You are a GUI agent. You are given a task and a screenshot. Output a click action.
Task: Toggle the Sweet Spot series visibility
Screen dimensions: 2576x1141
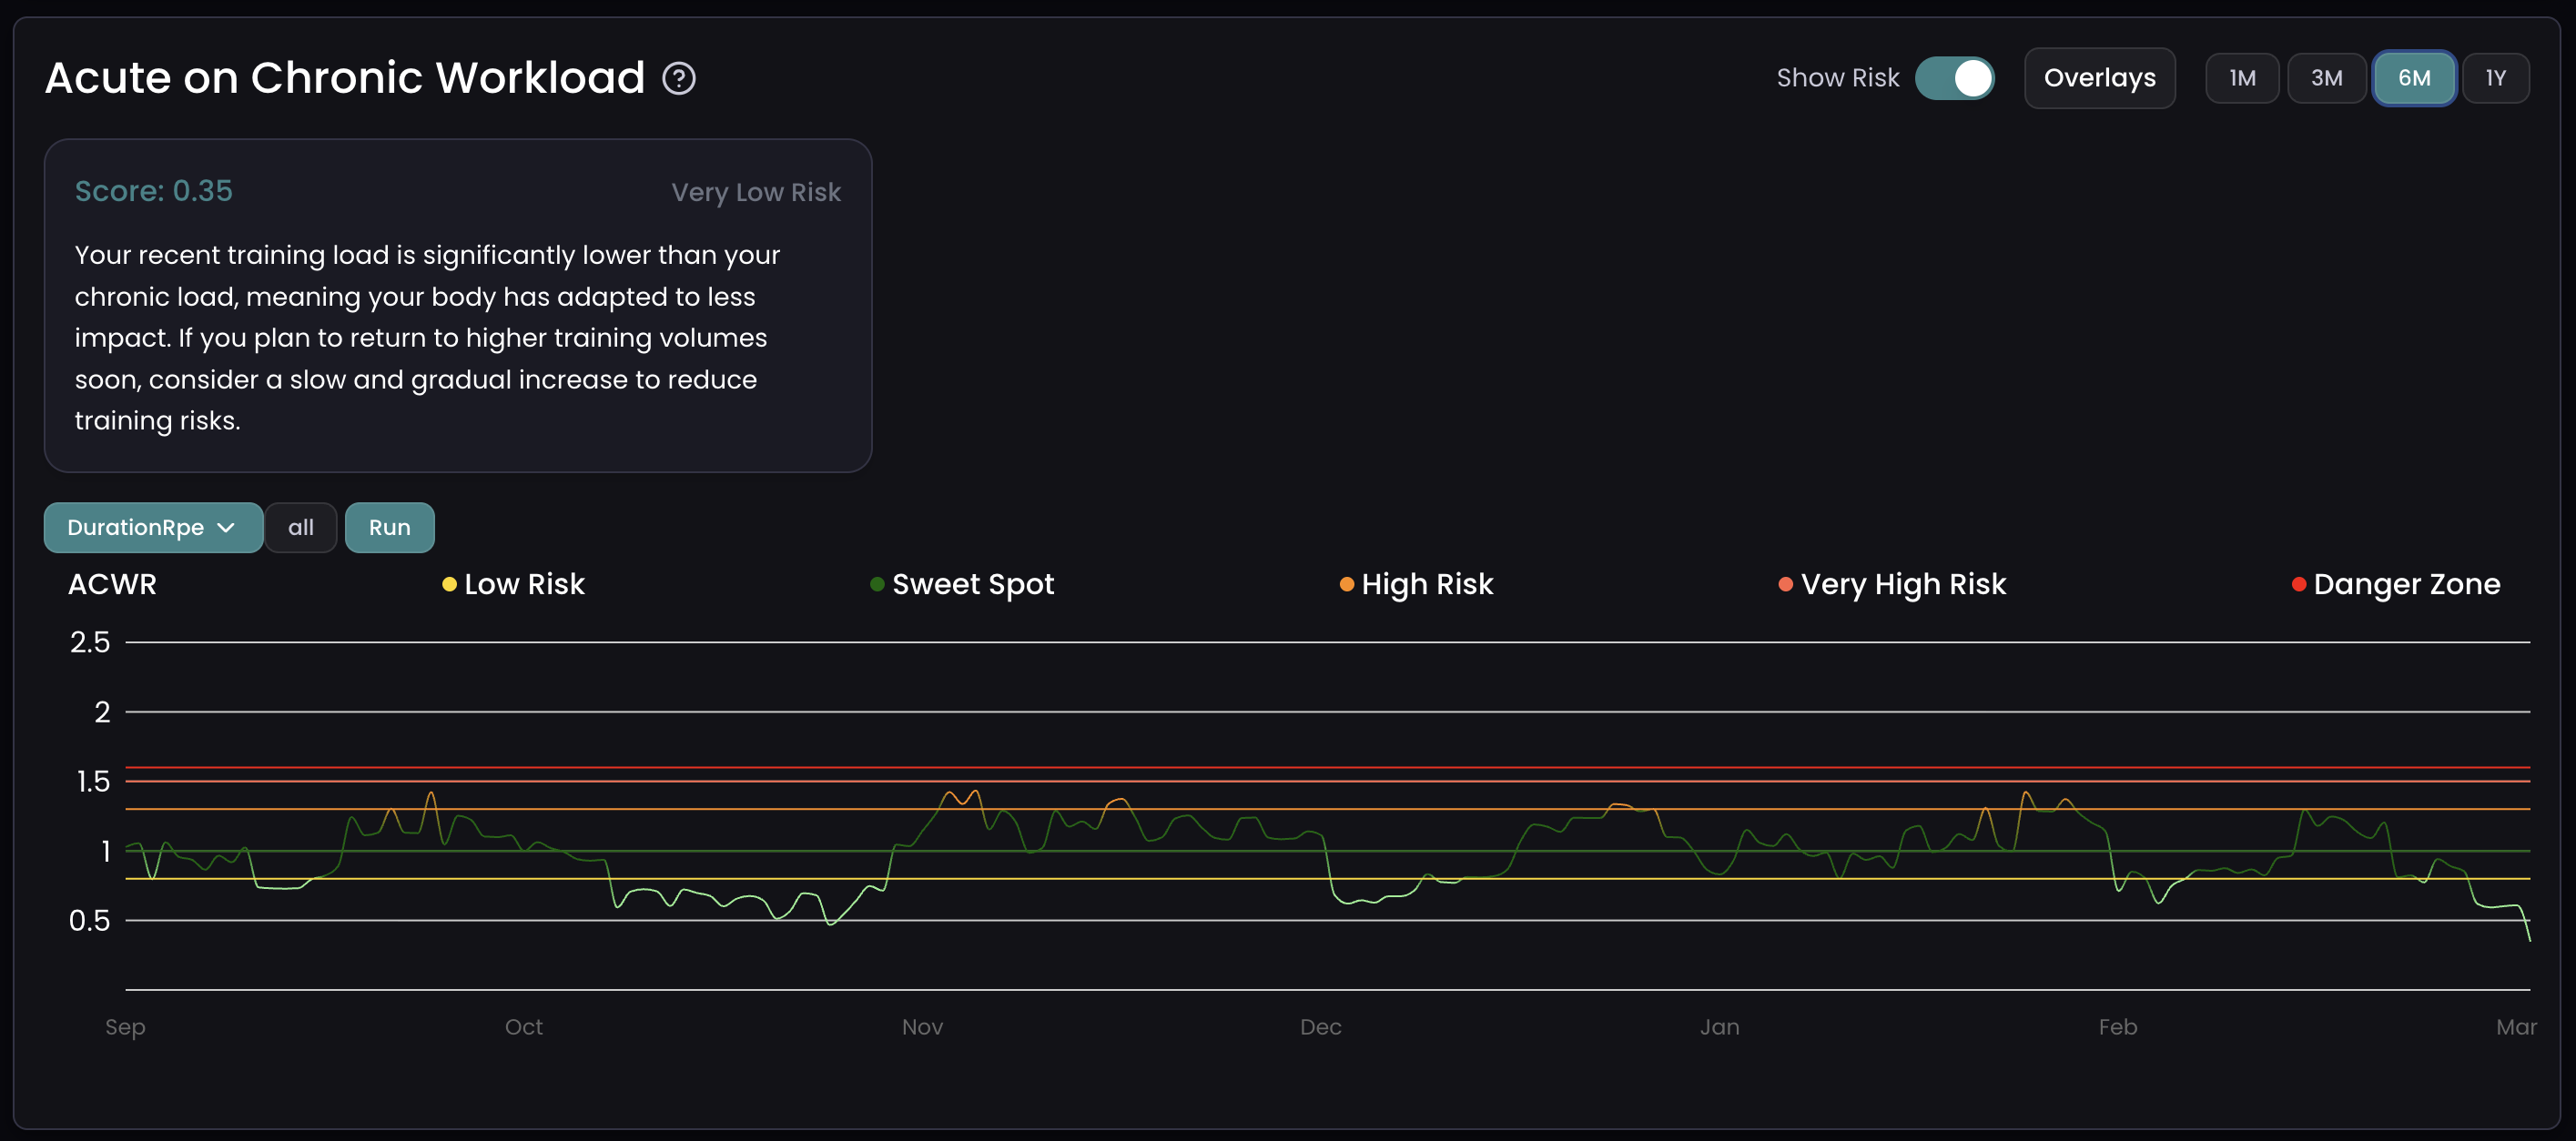coord(972,584)
